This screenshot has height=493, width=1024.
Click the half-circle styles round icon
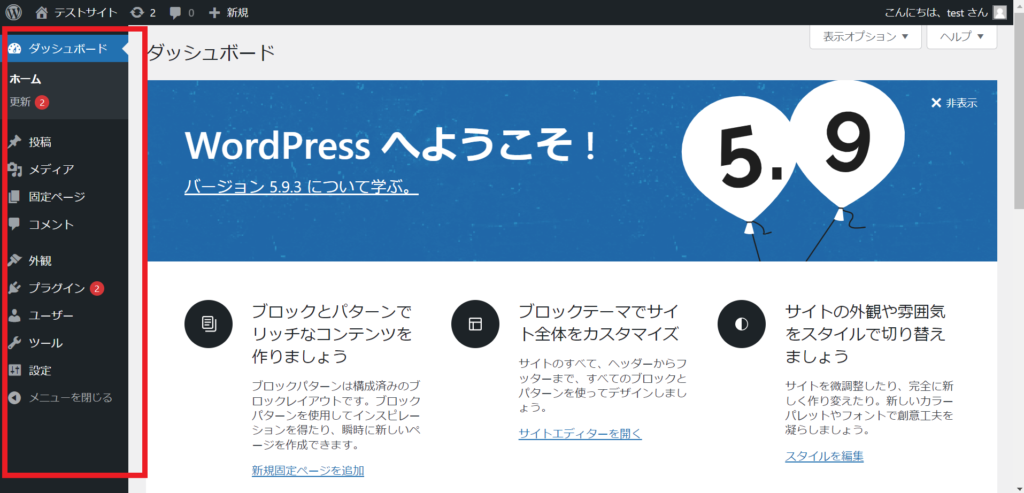coord(741,323)
